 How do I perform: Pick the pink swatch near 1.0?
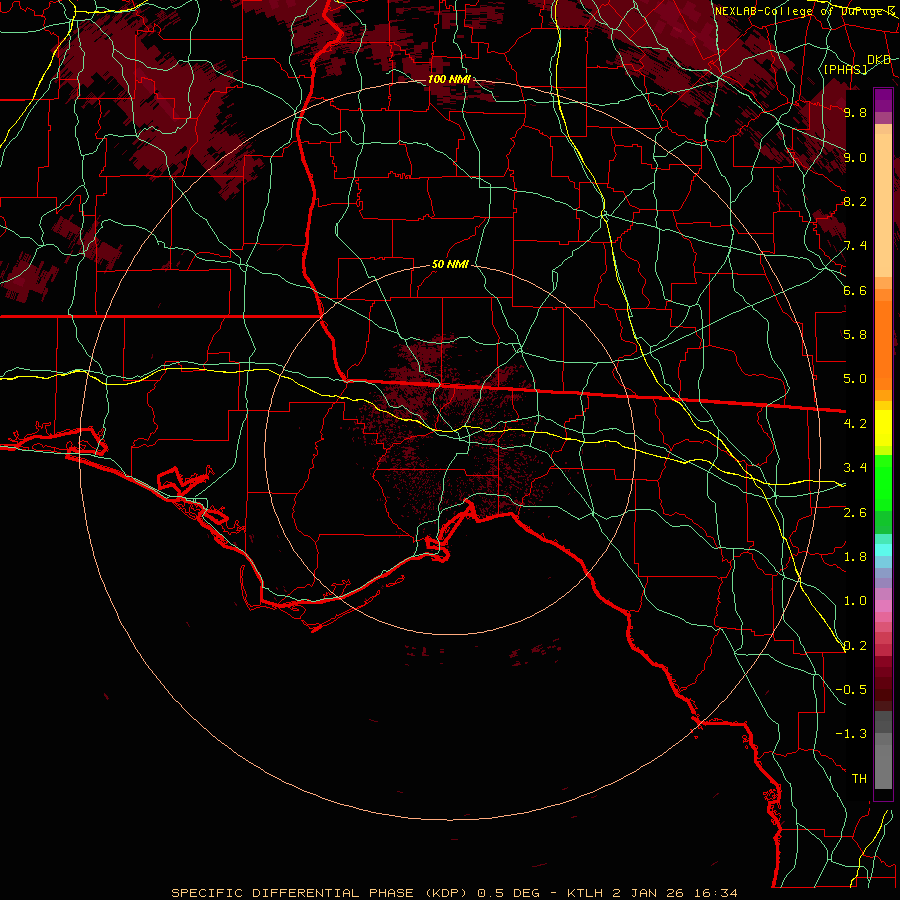pos(883,606)
